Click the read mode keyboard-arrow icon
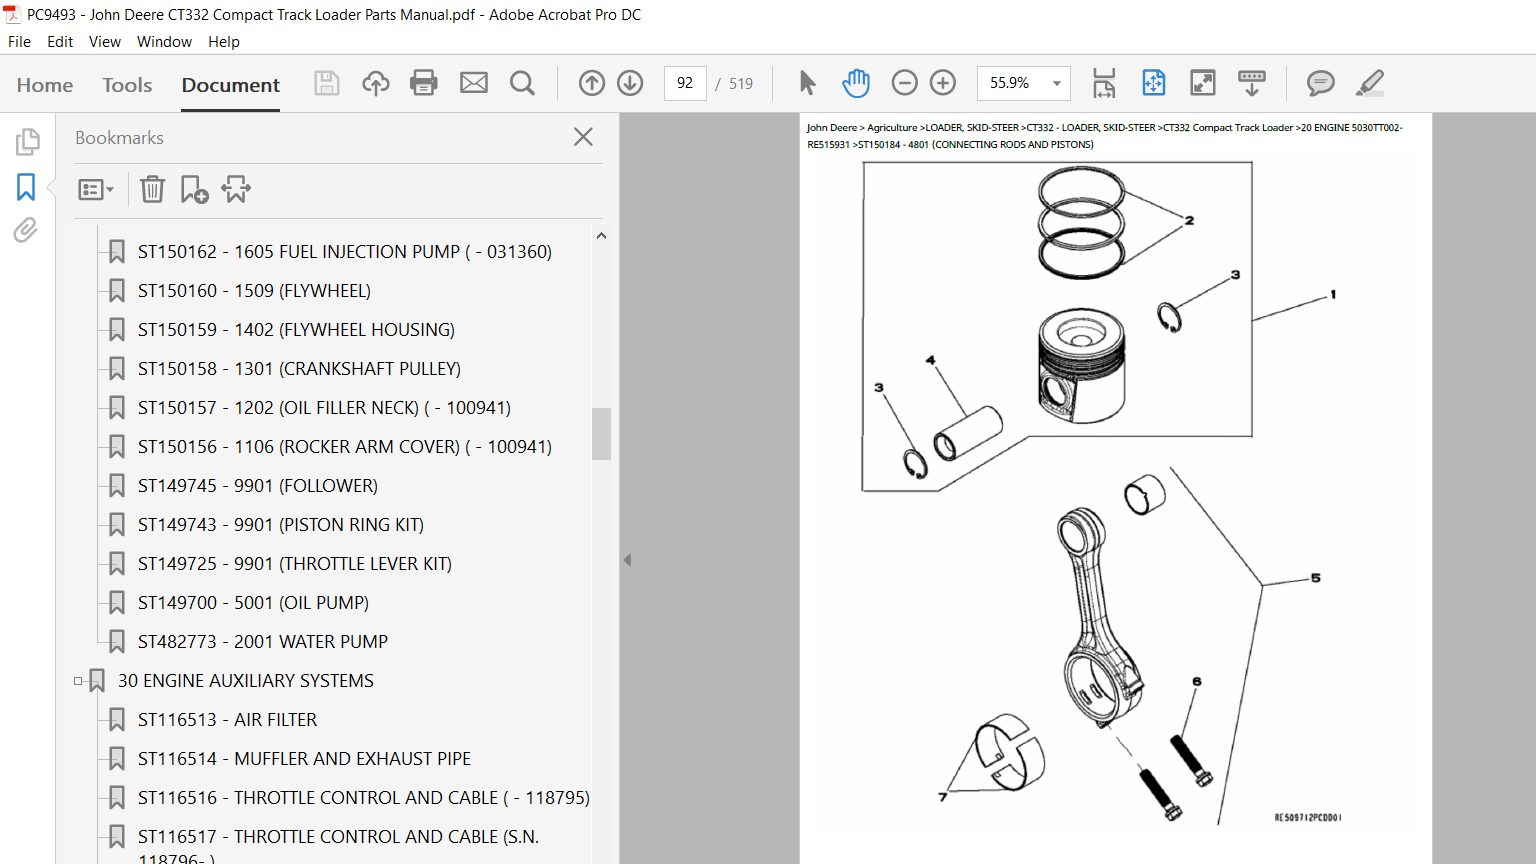The image size is (1536, 864). click(x=1252, y=83)
